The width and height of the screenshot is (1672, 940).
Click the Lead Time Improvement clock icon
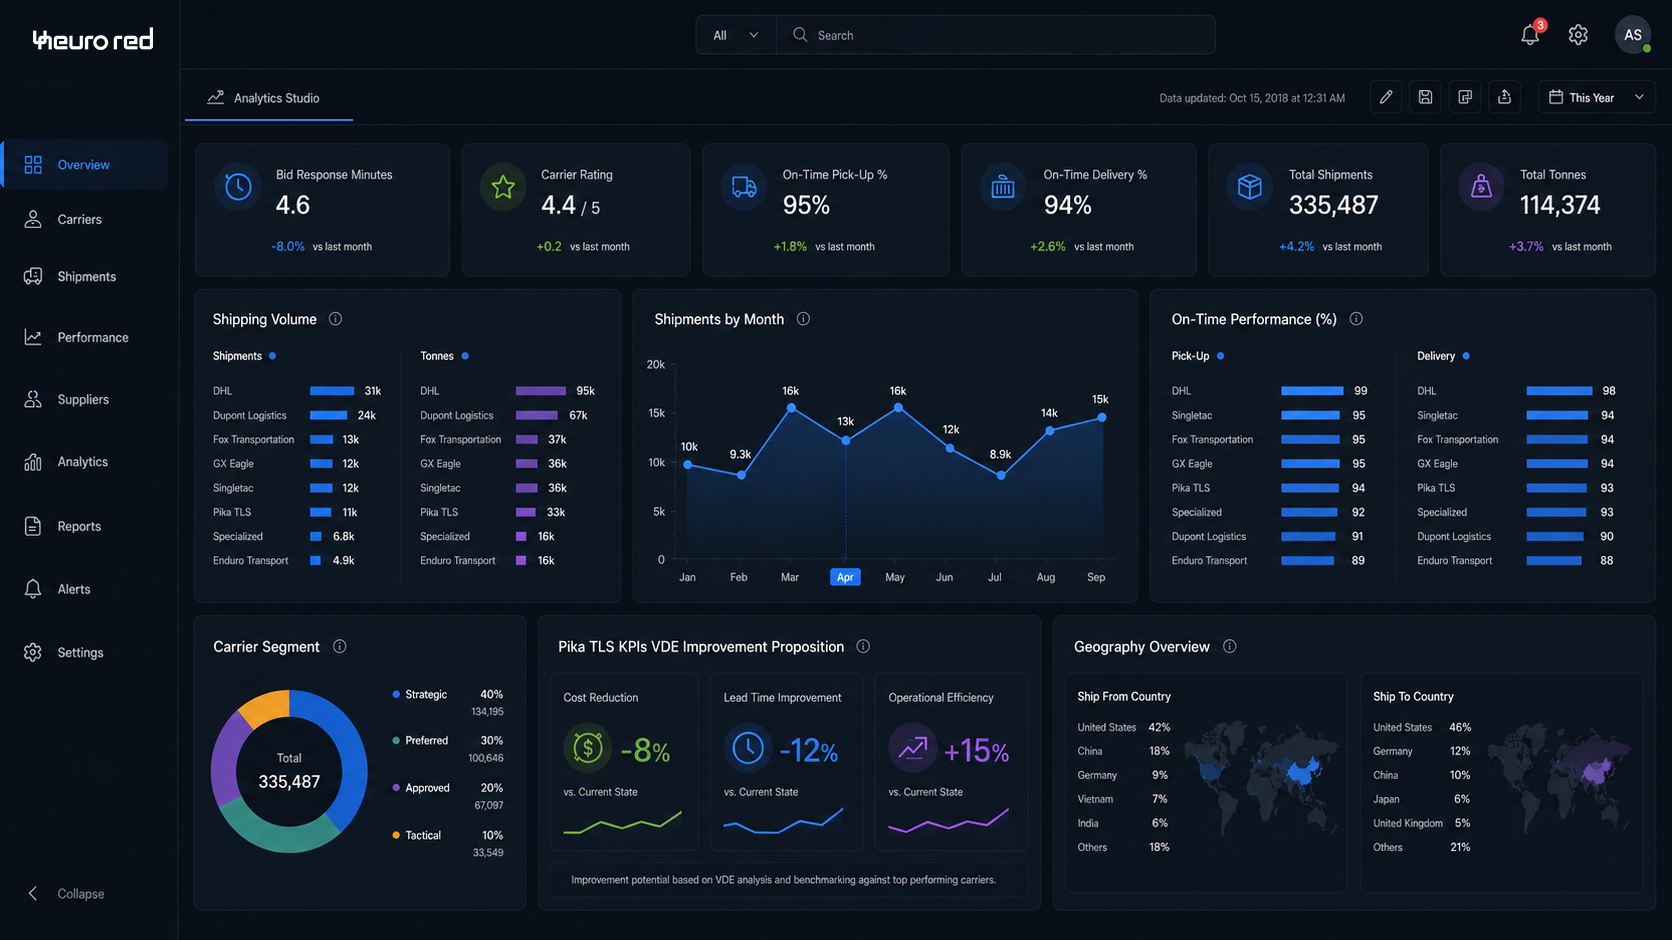pyautogui.click(x=748, y=748)
